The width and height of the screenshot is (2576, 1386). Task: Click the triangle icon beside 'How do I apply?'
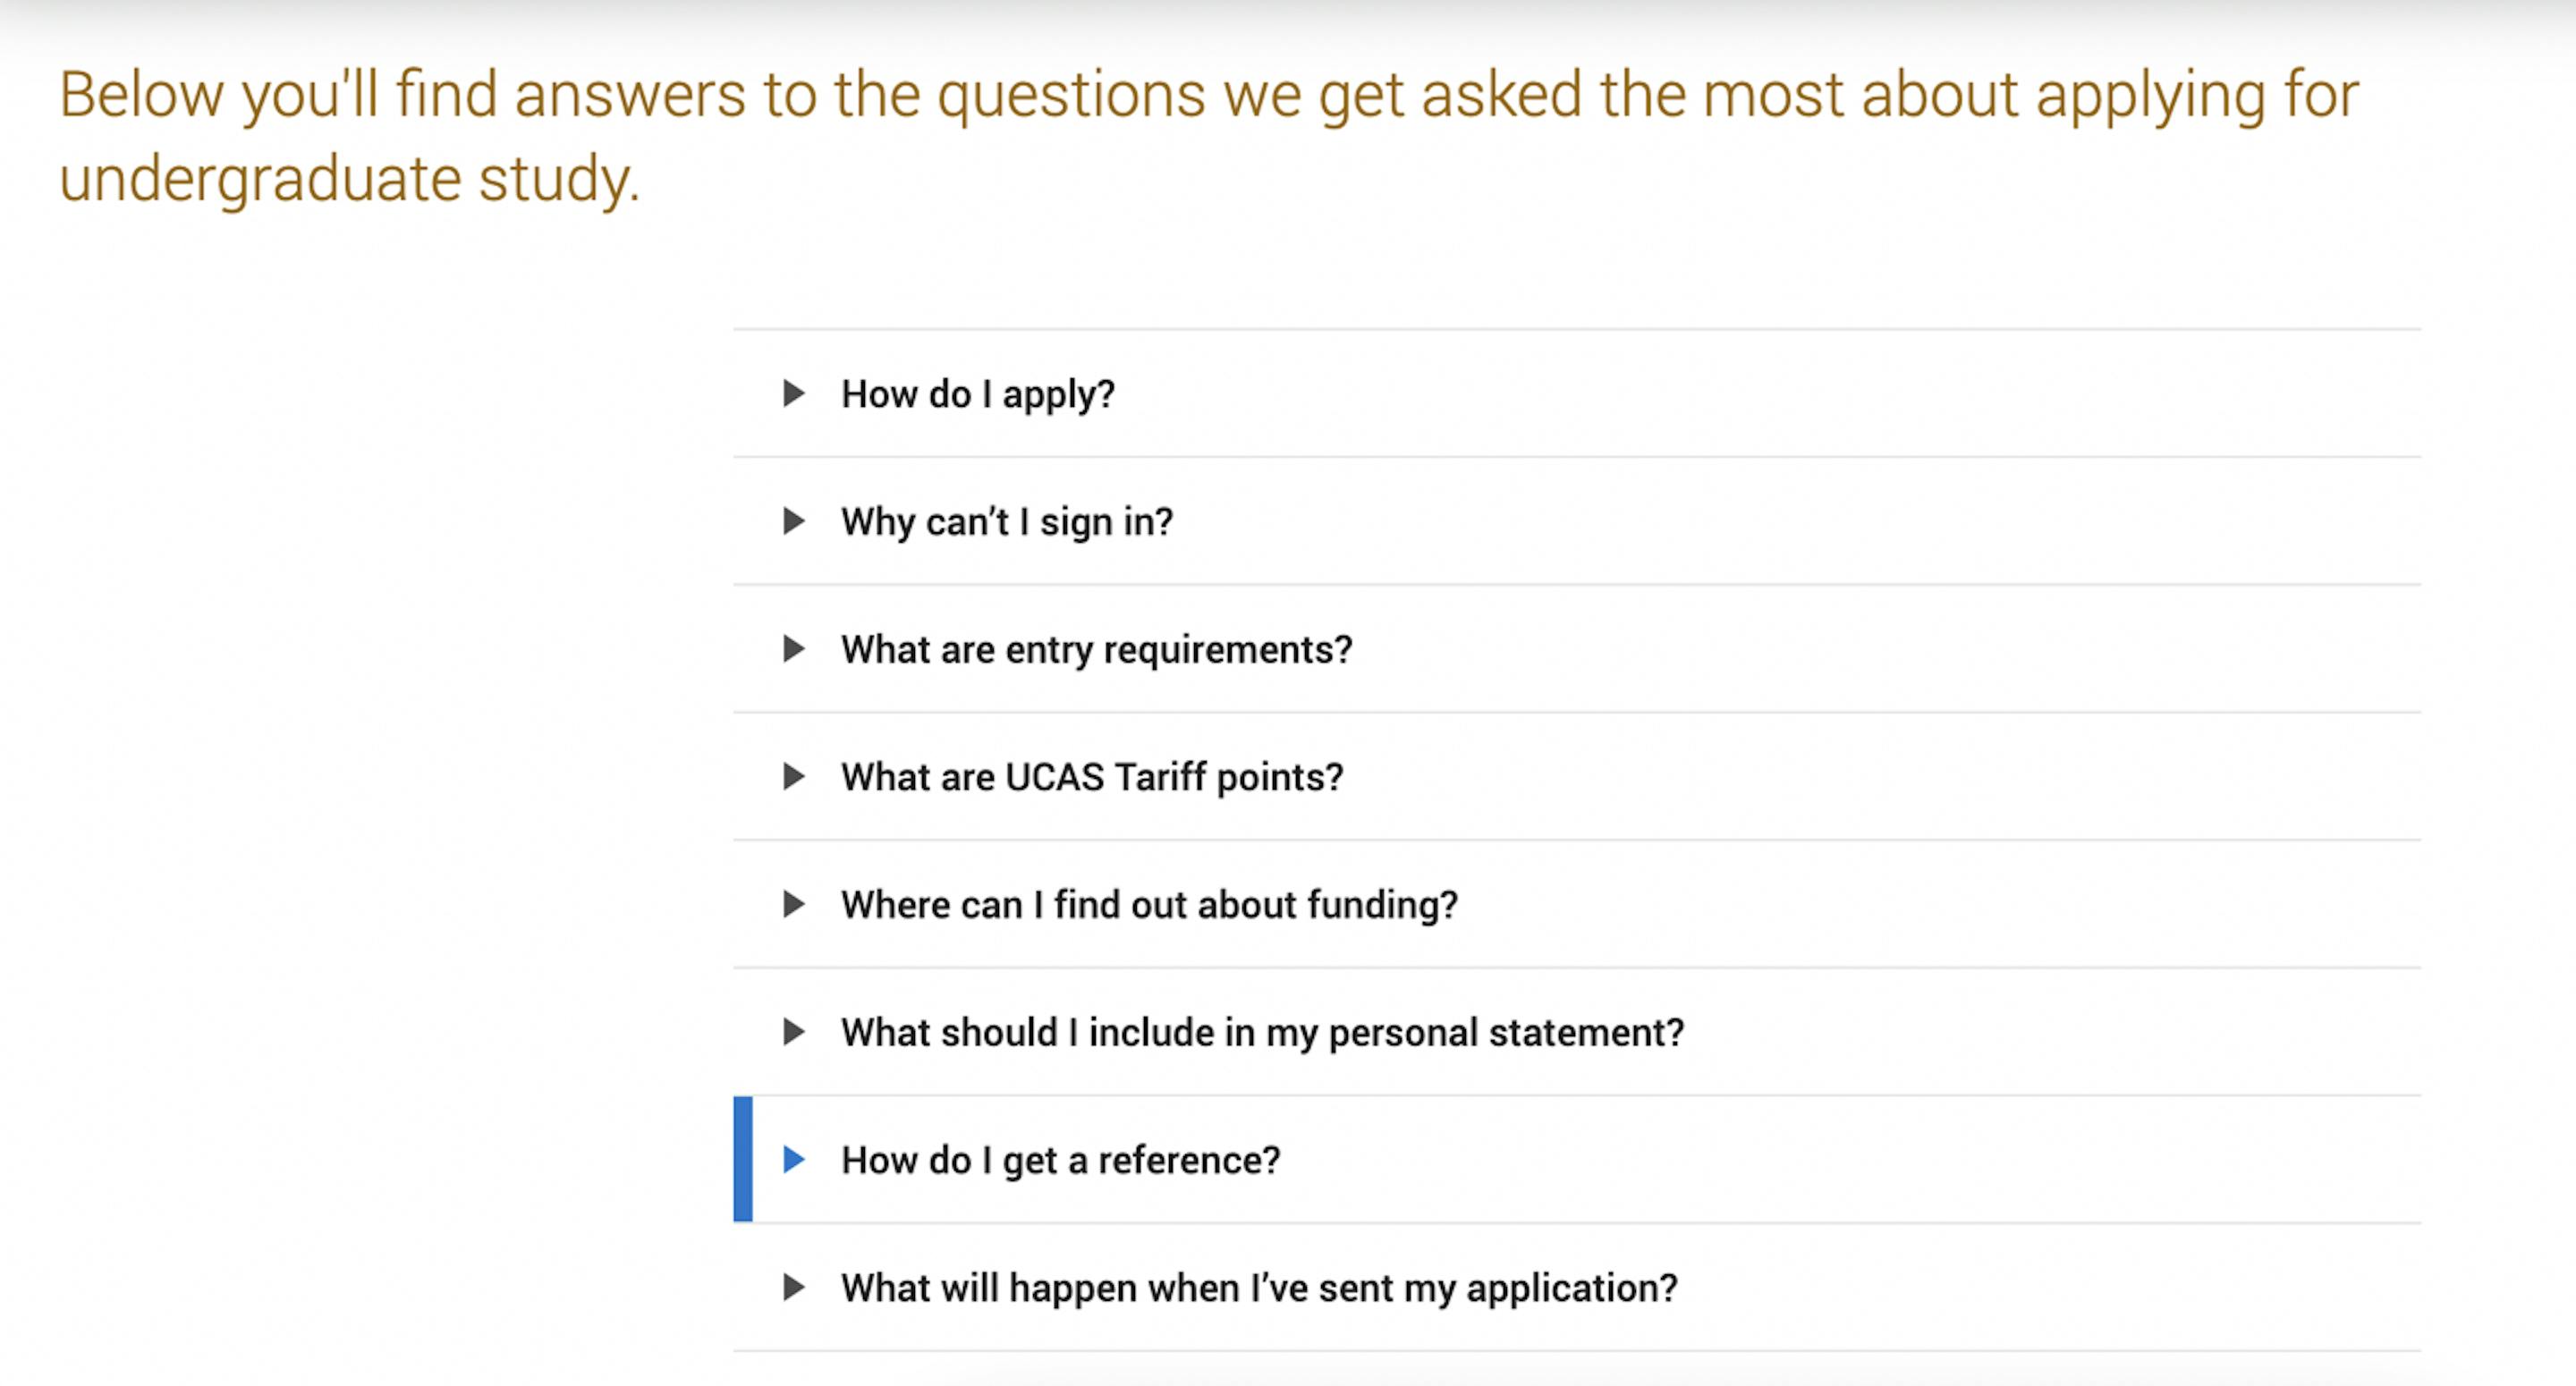[x=794, y=393]
